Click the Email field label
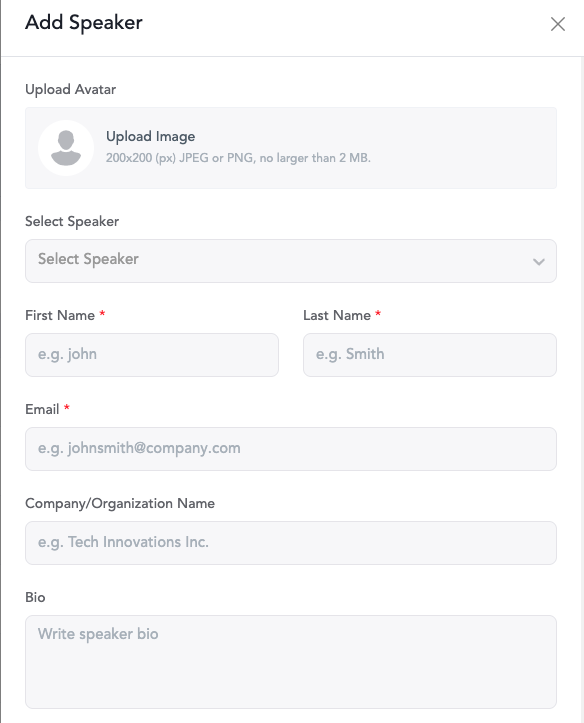The width and height of the screenshot is (584, 723). point(42,409)
